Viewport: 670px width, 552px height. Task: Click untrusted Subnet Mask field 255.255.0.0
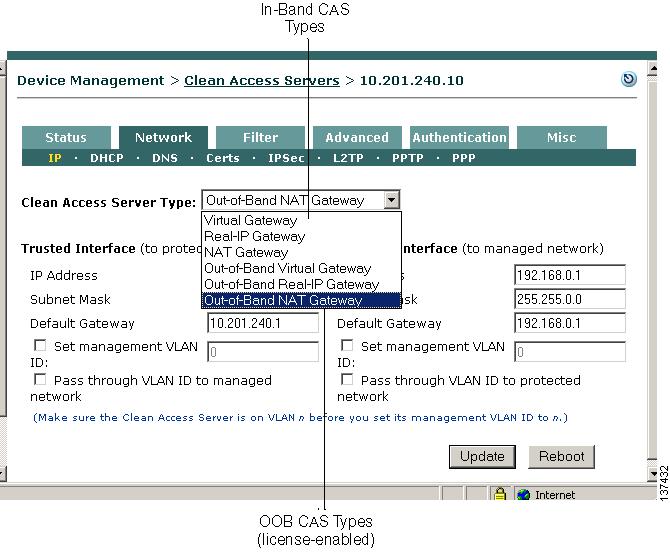[570, 299]
